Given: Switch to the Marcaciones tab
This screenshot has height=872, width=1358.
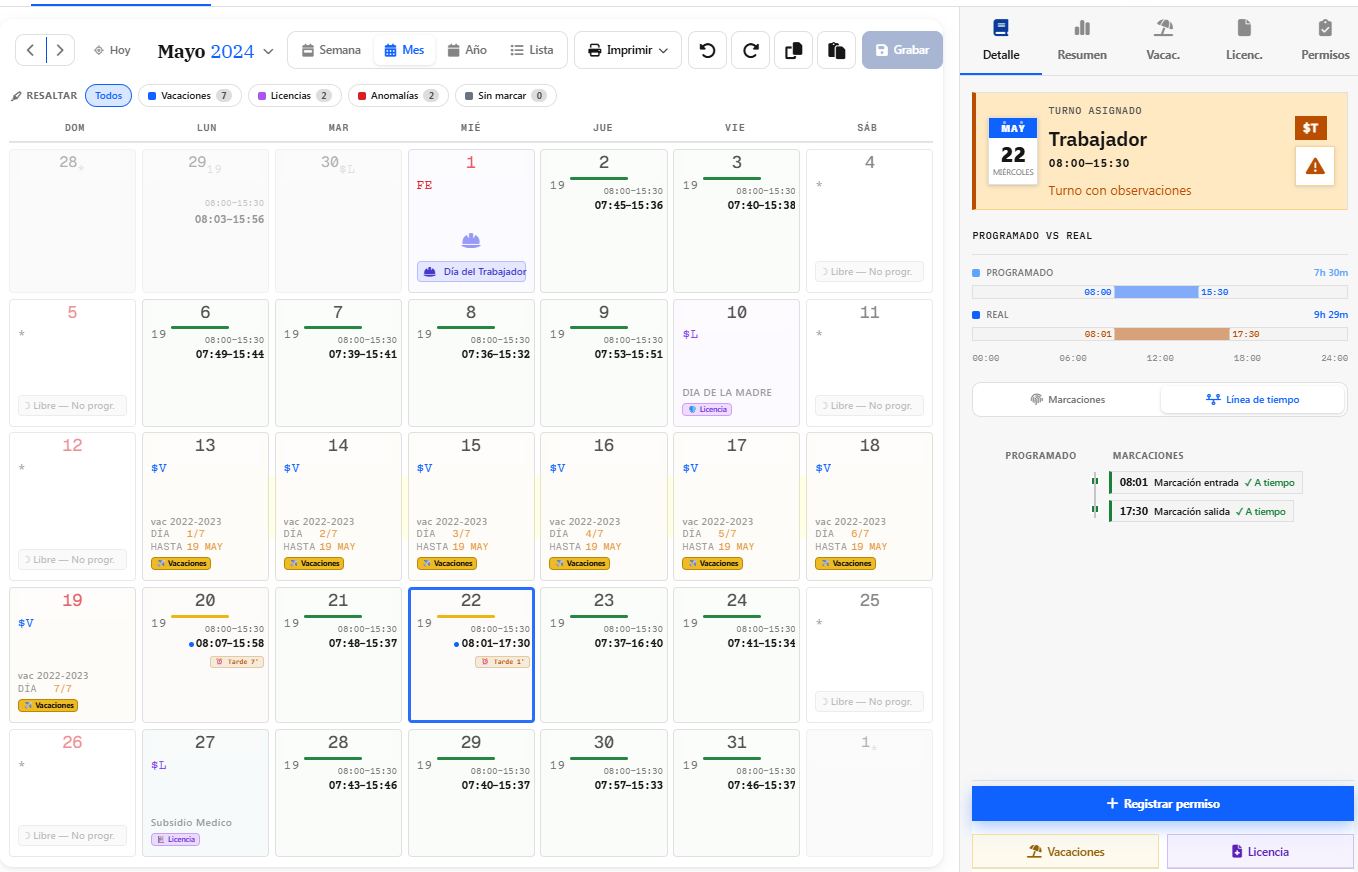Looking at the screenshot, I should (1067, 399).
